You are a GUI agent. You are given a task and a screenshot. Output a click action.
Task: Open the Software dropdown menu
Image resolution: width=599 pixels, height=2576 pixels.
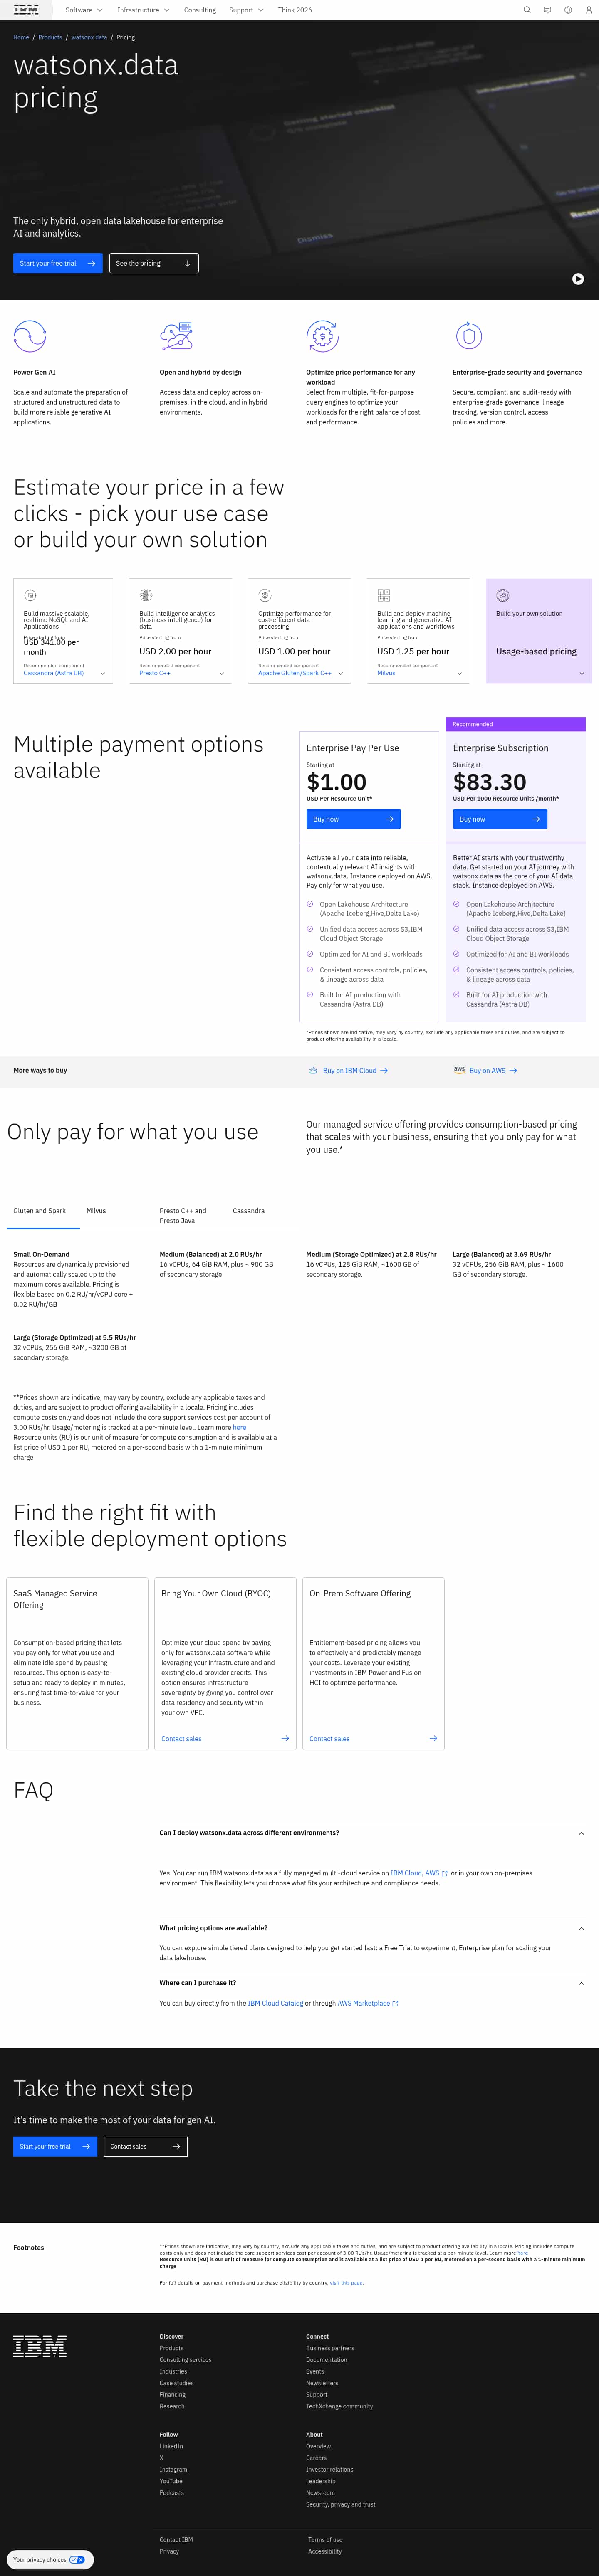(x=84, y=10)
